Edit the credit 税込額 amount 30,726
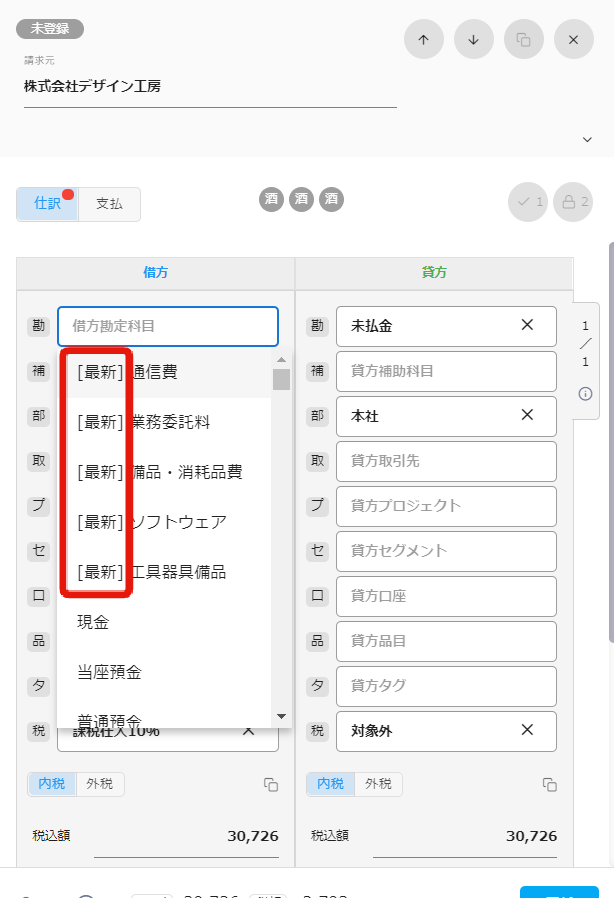The height and width of the screenshot is (898, 614). pos(465,837)
